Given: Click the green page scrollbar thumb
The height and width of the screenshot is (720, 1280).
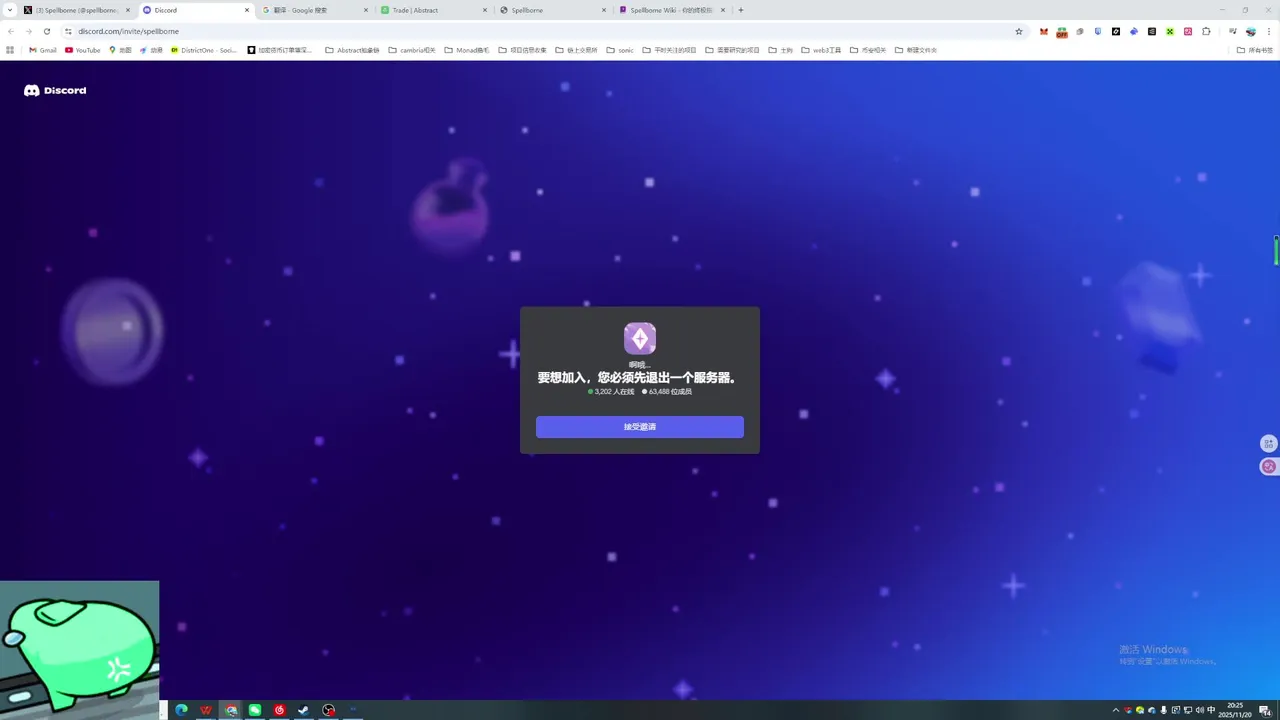Looking at the screenshot, I should click(x=1276, y=250).
